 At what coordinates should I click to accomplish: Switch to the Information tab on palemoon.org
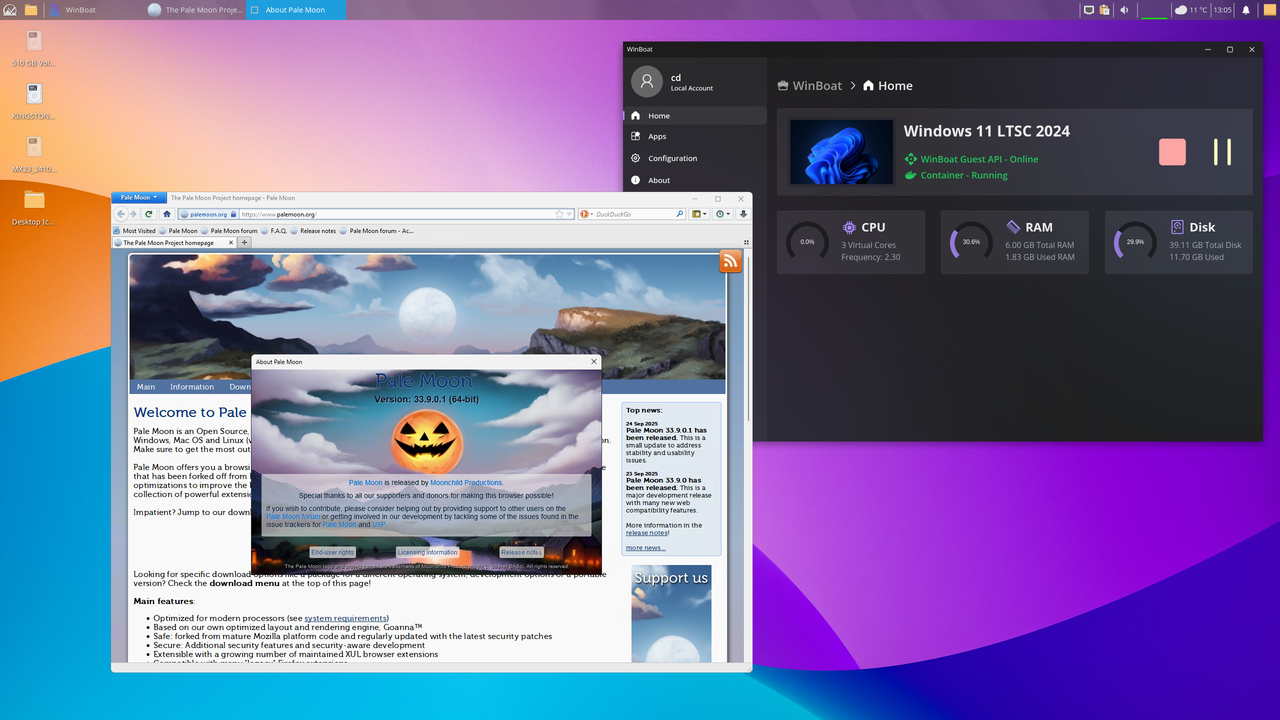click(x=191, y=386)
